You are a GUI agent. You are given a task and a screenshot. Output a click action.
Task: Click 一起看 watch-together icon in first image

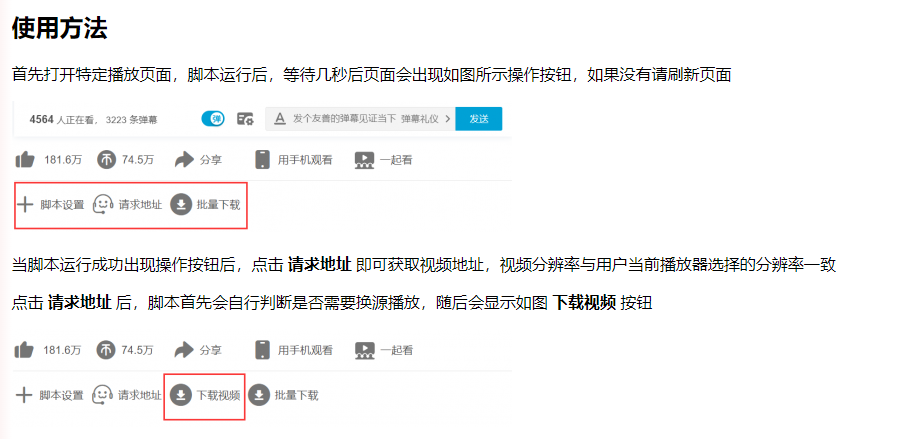(364, 160)
